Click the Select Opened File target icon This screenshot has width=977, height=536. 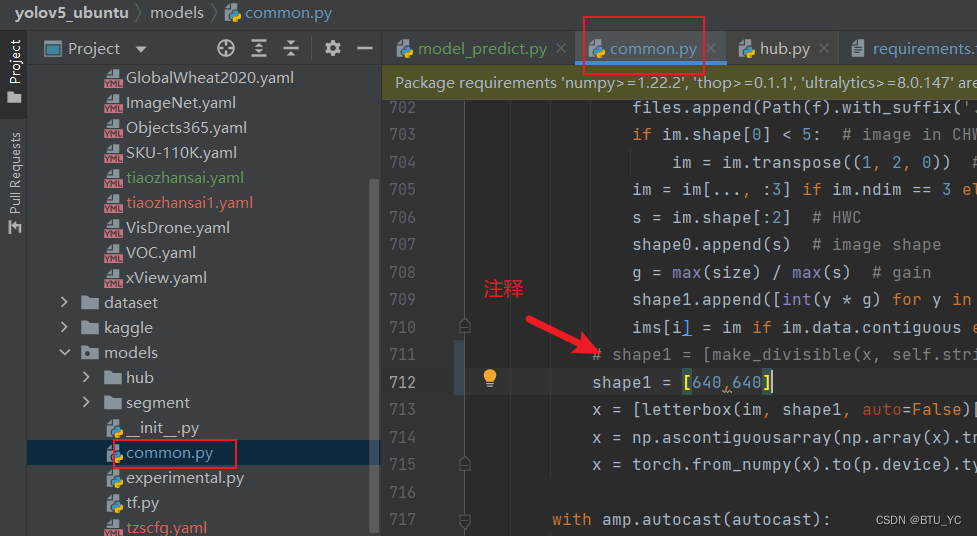[226, 48]
